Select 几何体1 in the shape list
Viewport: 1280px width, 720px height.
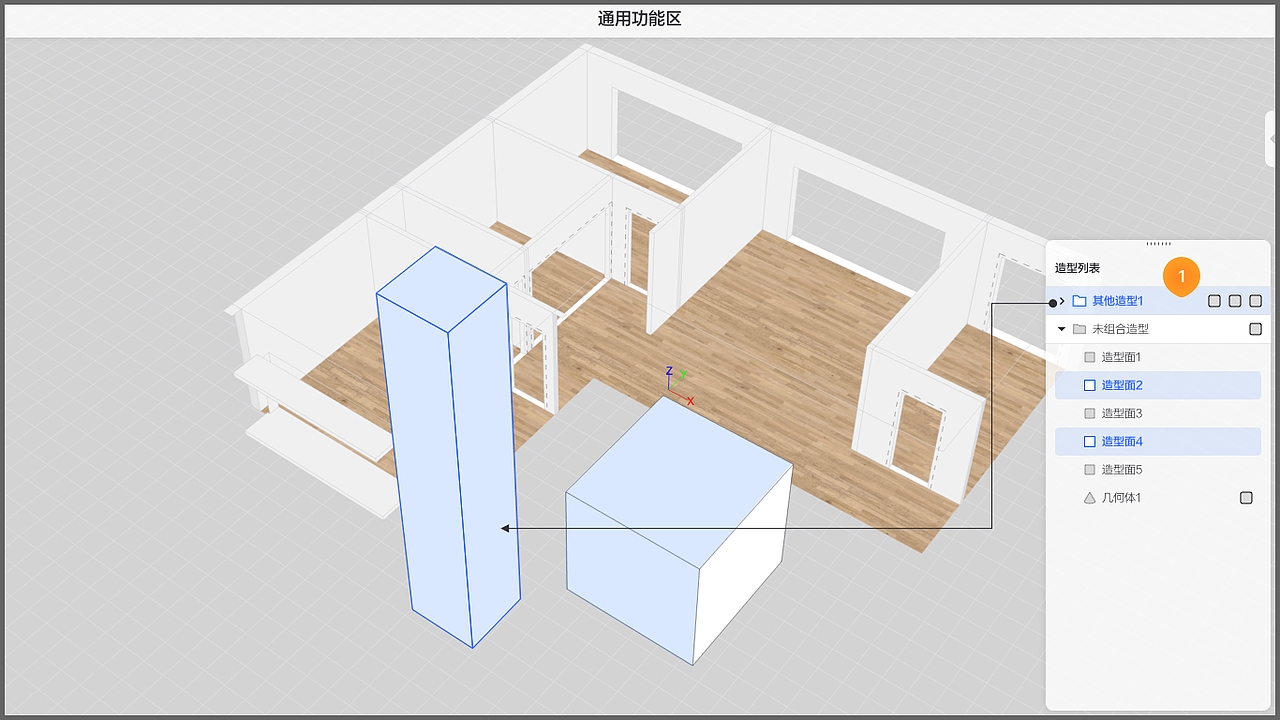[x=1123, y=497]
